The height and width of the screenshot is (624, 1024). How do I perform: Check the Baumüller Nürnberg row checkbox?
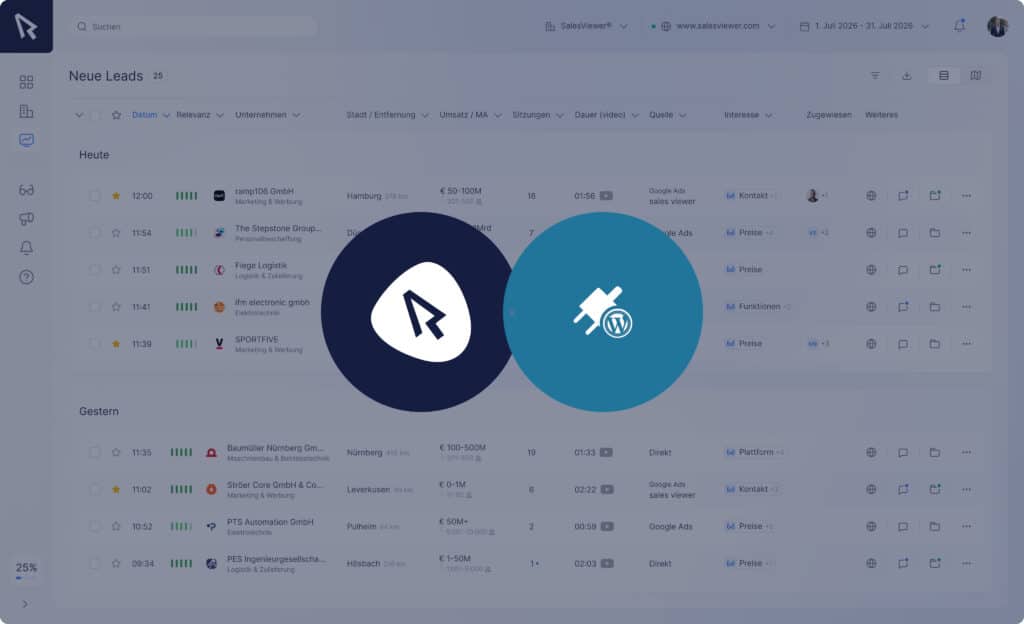(x=95, y=452)
